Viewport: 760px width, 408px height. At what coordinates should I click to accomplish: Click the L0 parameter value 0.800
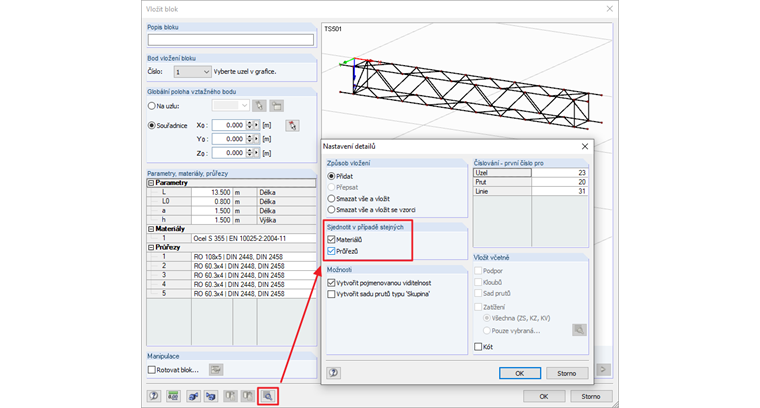click(212, 202)
